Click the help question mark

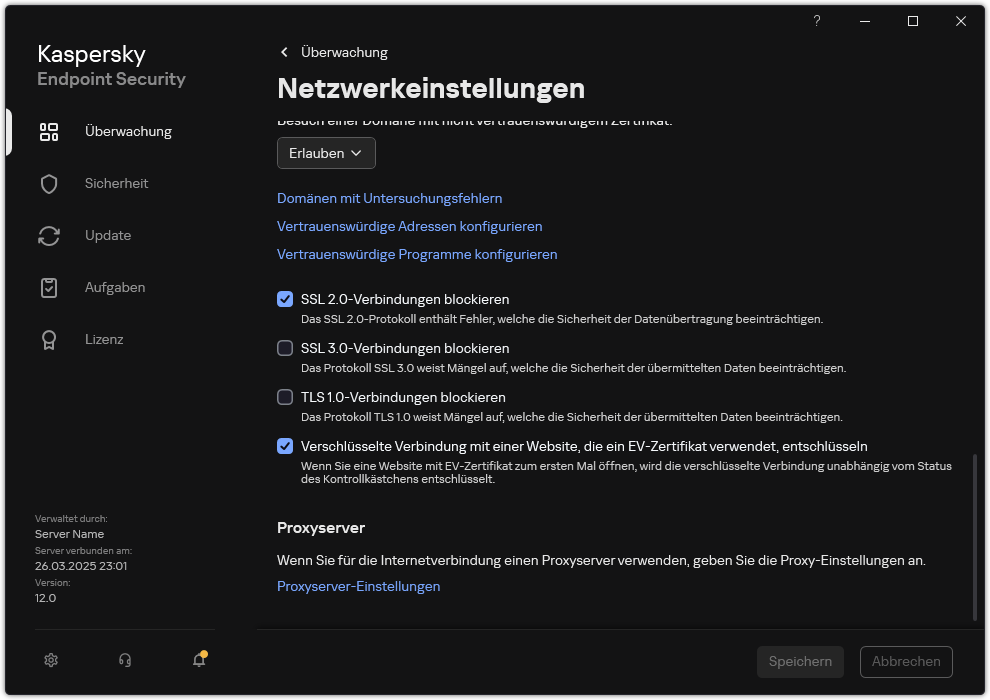(x=816, y=21)
